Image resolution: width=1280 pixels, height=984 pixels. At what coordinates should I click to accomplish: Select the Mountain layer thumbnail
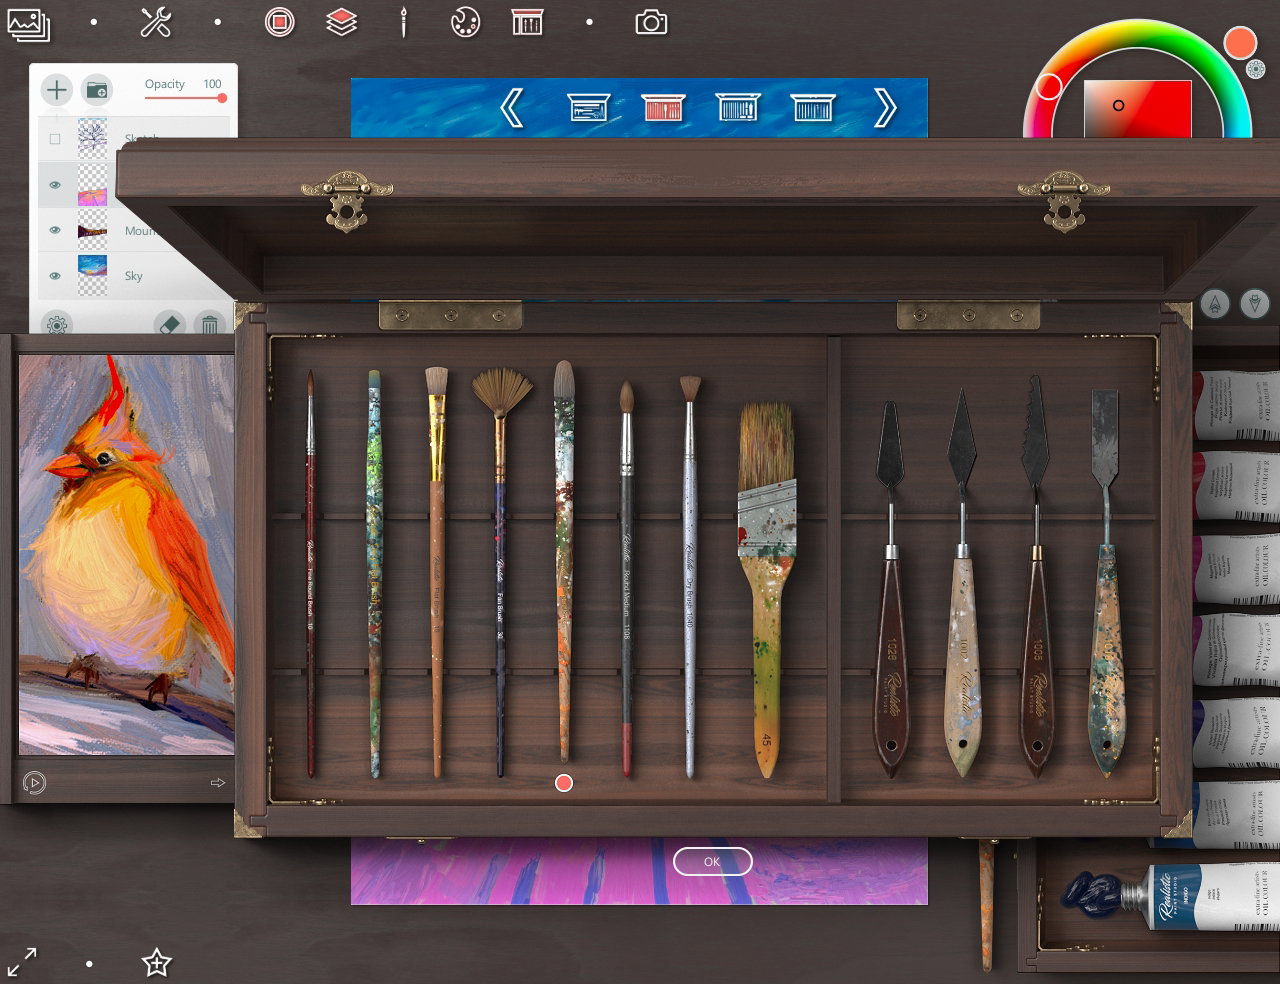click(92, 230)
